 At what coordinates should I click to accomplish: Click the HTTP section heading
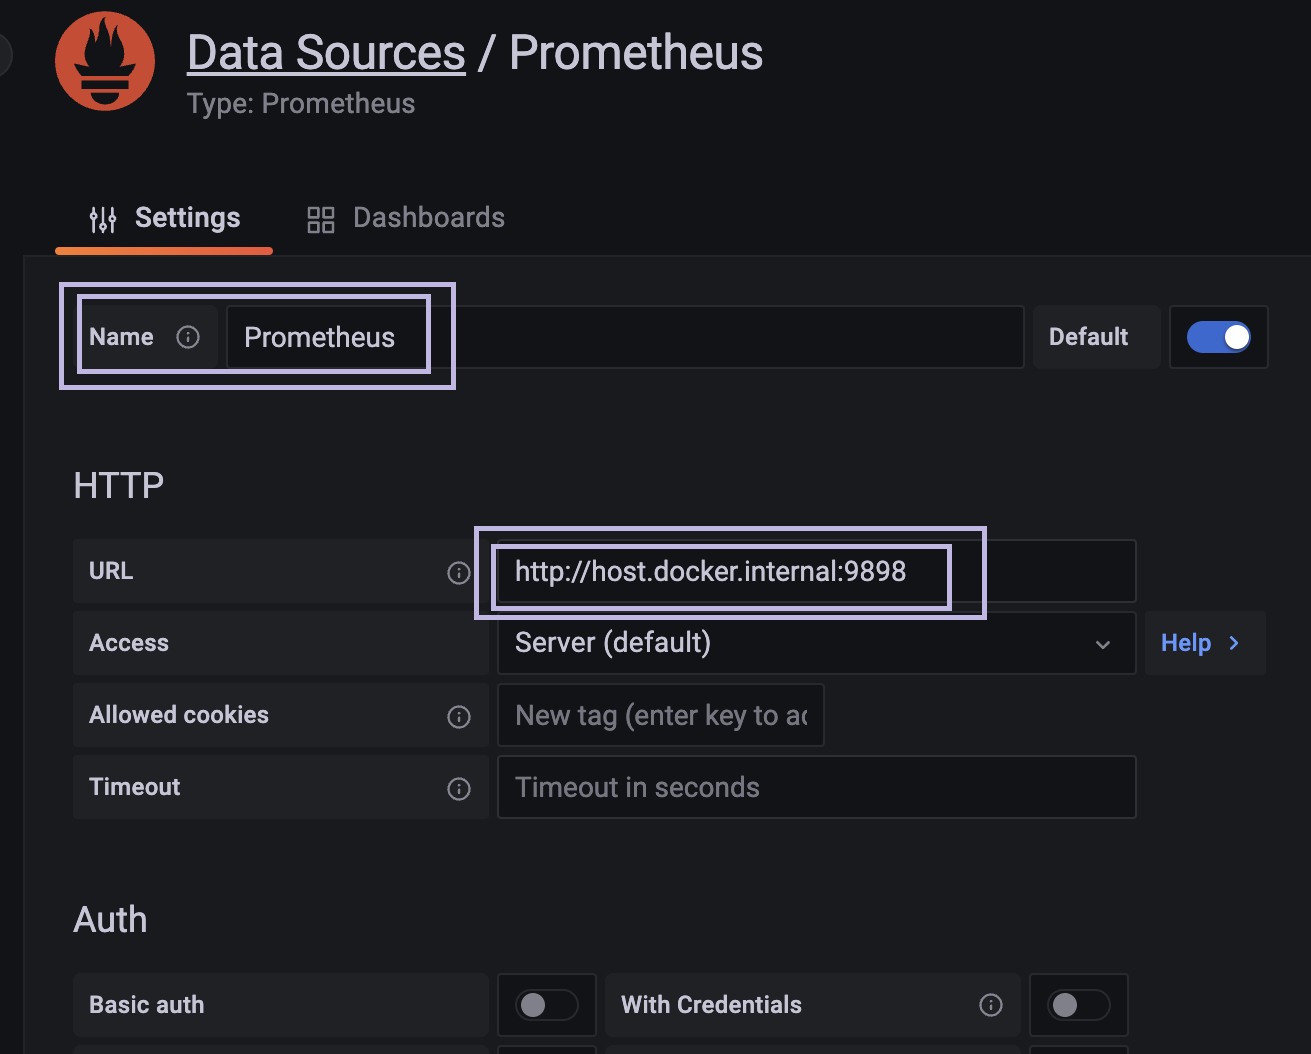point(119,485)
